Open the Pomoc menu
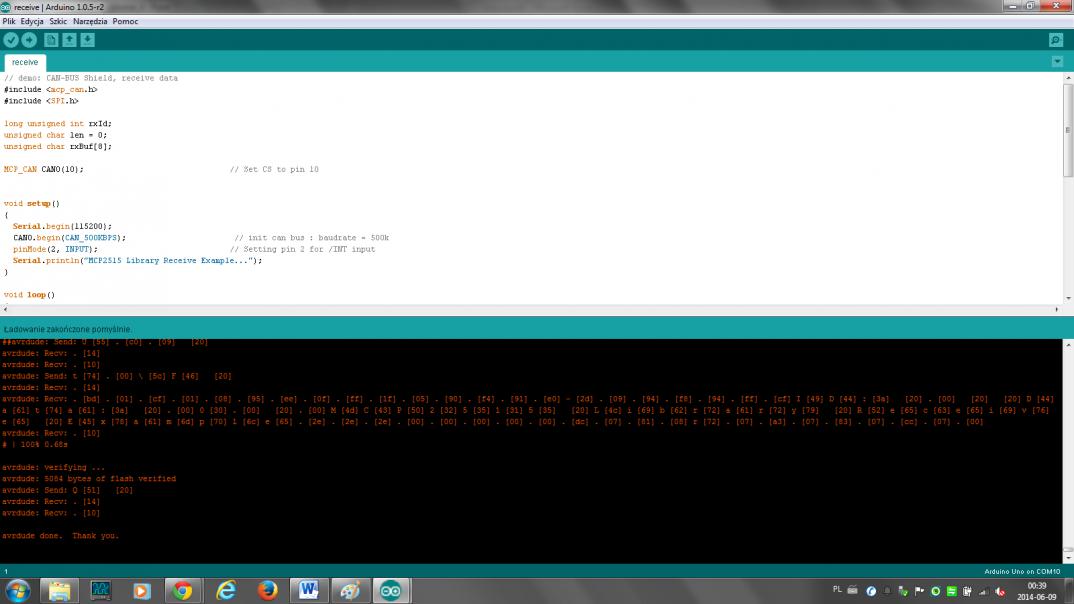This screenshot has height=604, width=1074. click(x=126, y=21)
